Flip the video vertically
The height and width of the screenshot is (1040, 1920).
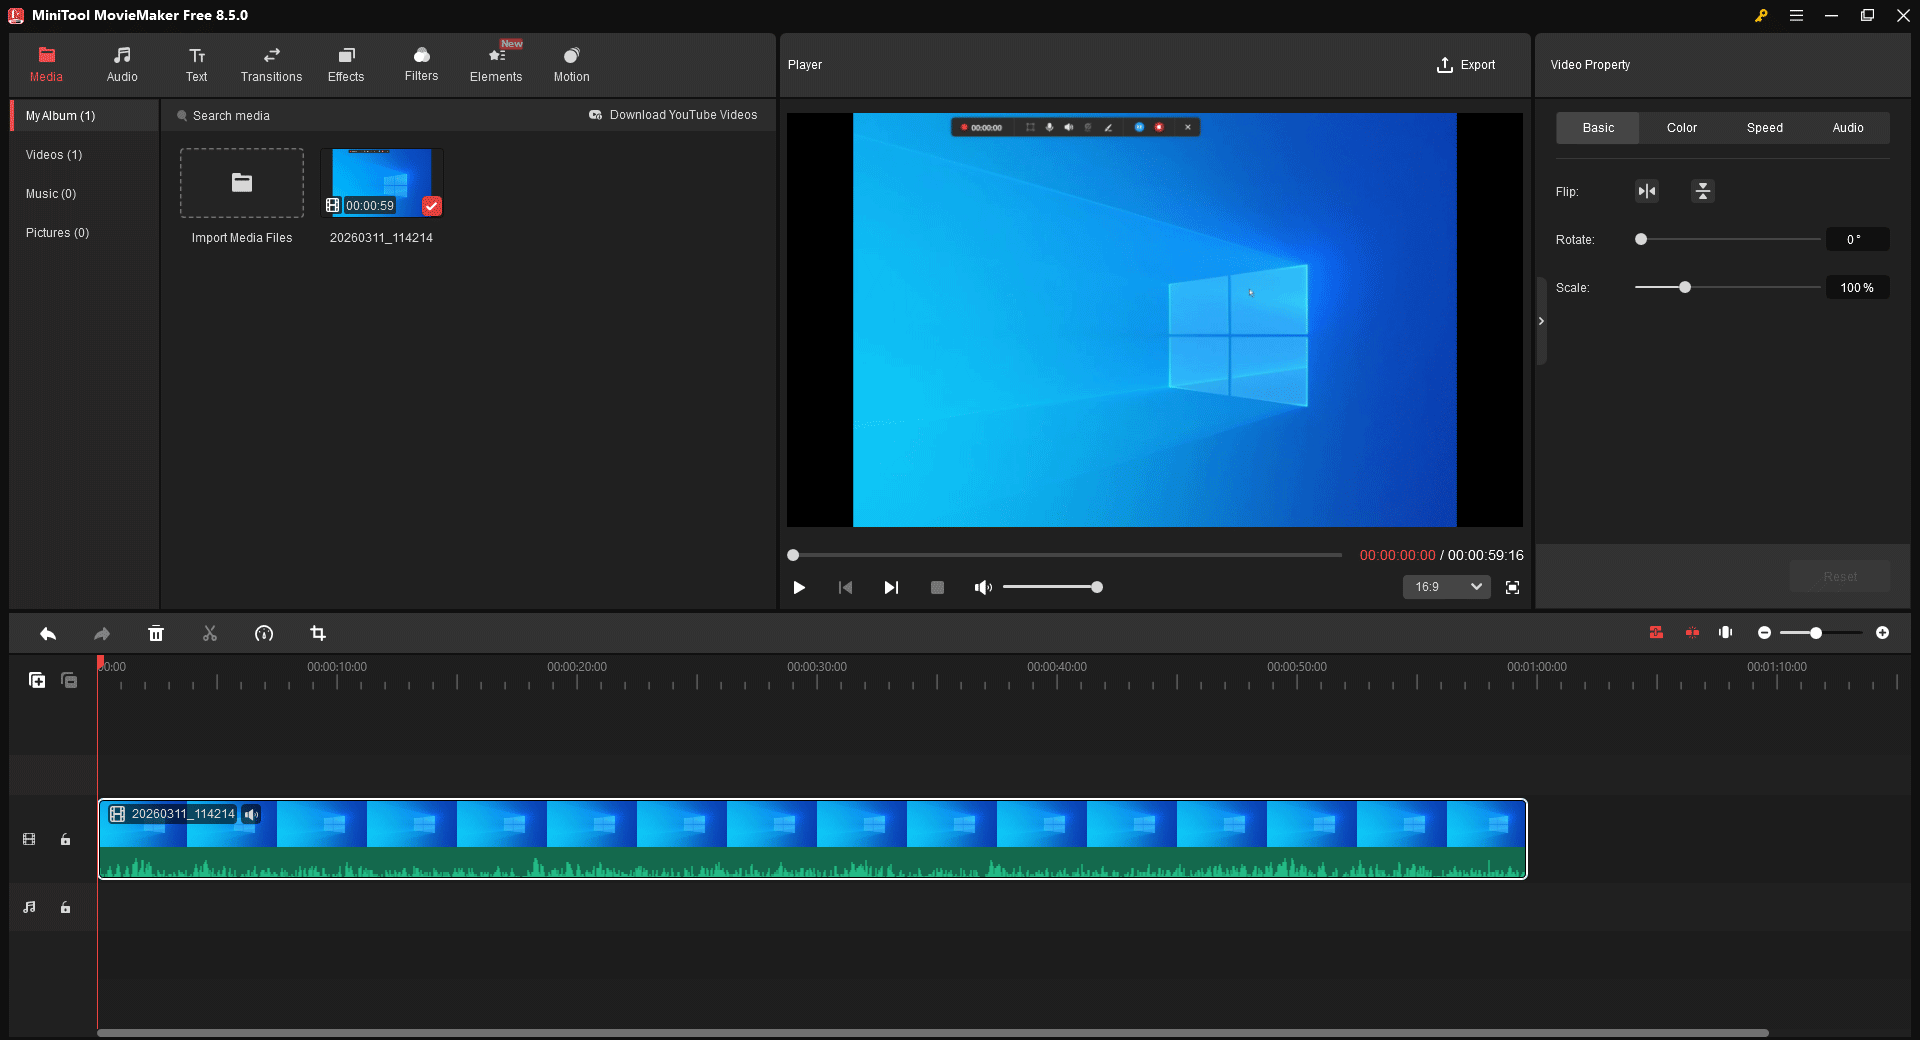pos(1702,191)
